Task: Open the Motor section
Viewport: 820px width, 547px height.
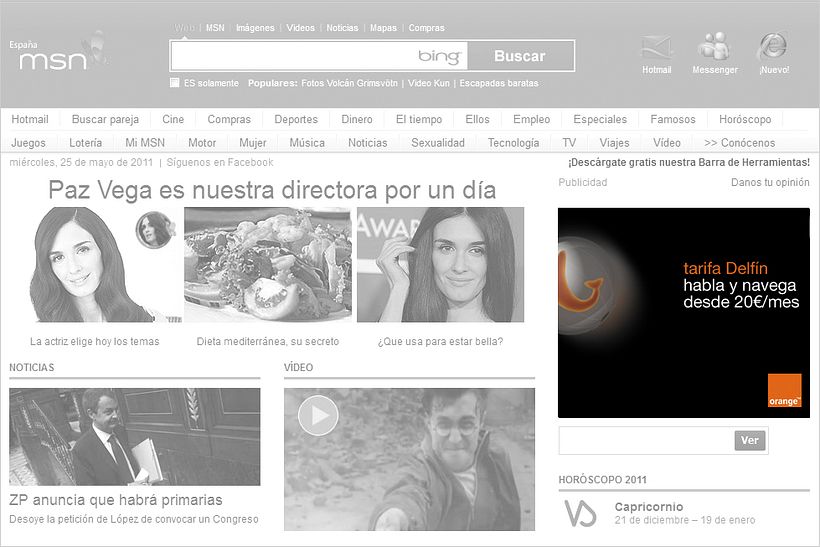Action: 202,143
